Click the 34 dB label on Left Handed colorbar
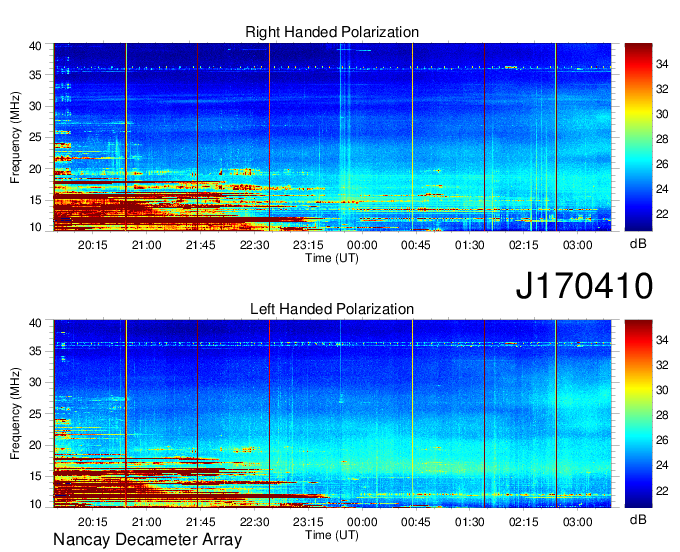 pos(662,340)
